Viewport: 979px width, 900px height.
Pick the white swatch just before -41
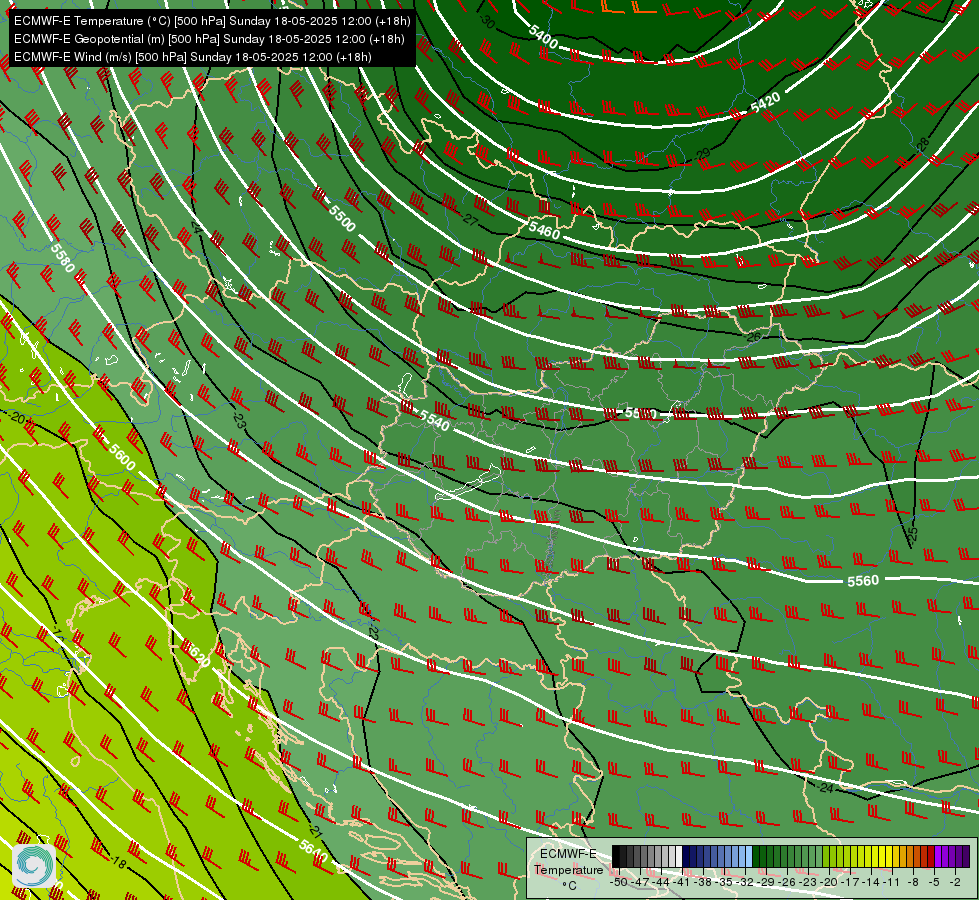coord(679,856)
